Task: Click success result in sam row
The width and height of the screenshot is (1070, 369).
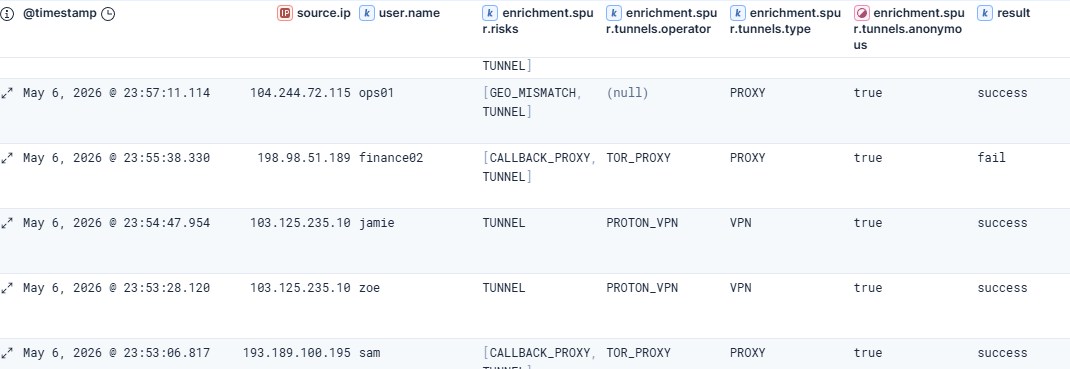Action: (1002, 353)
